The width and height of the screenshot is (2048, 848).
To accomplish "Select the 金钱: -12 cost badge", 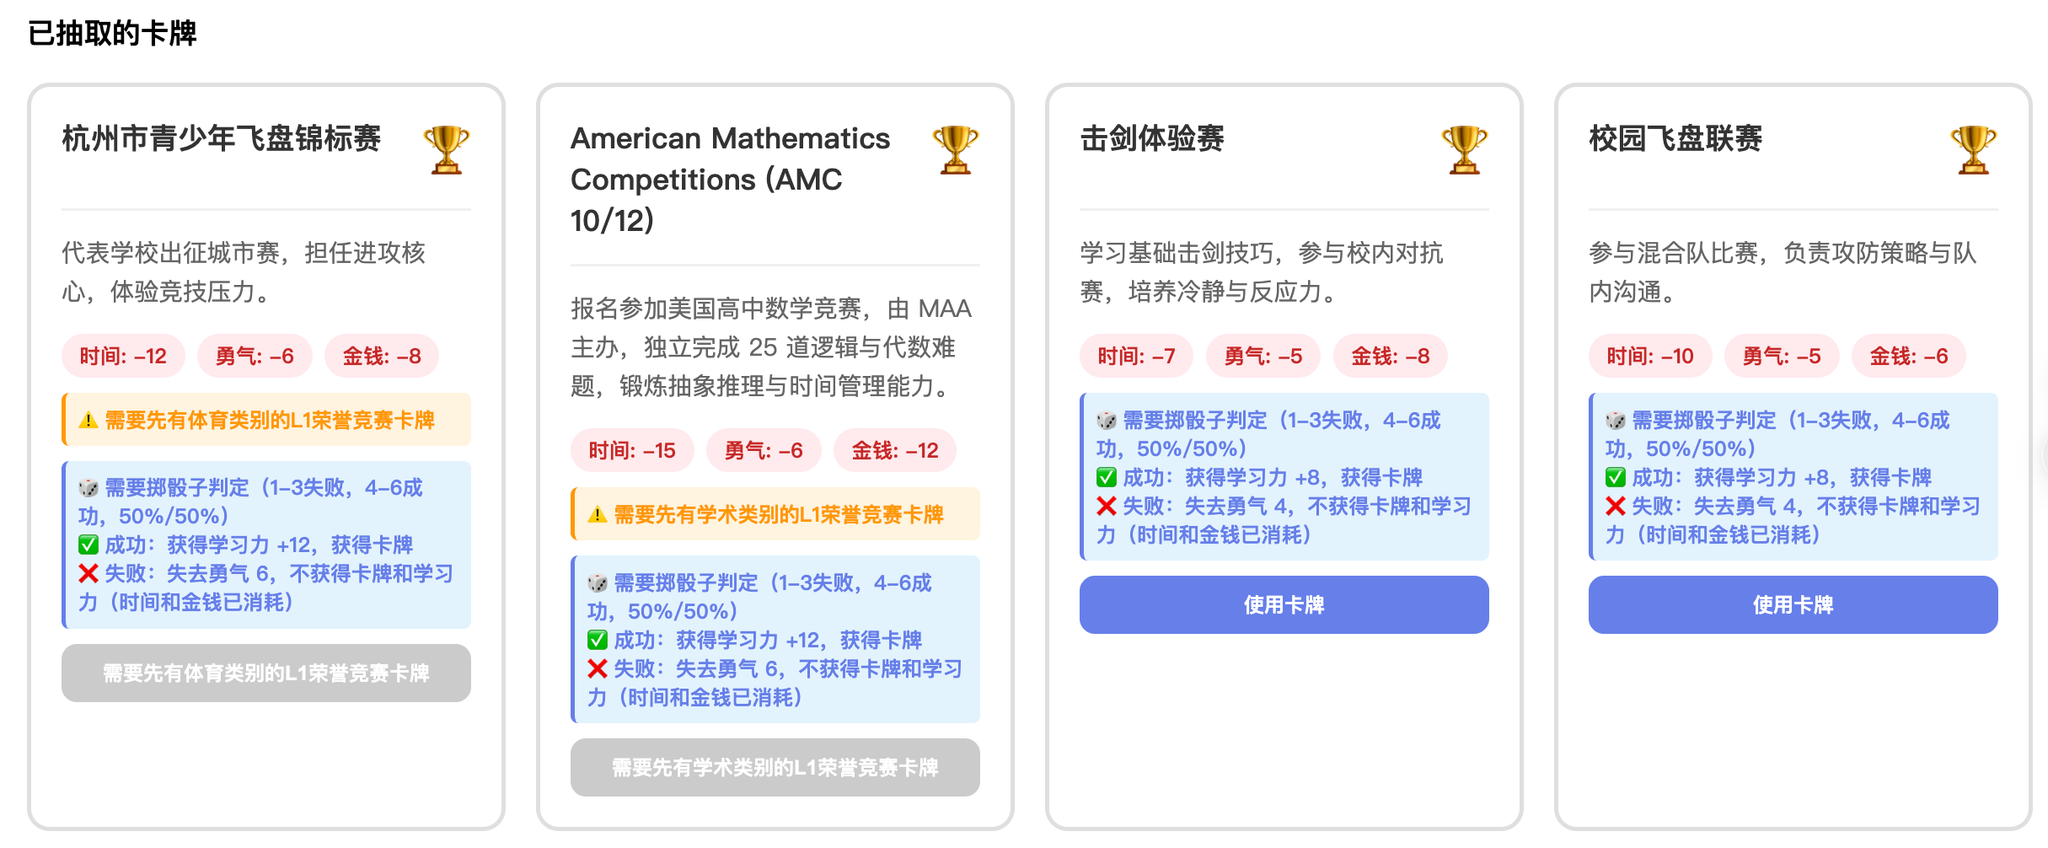I will coord(895,451).
